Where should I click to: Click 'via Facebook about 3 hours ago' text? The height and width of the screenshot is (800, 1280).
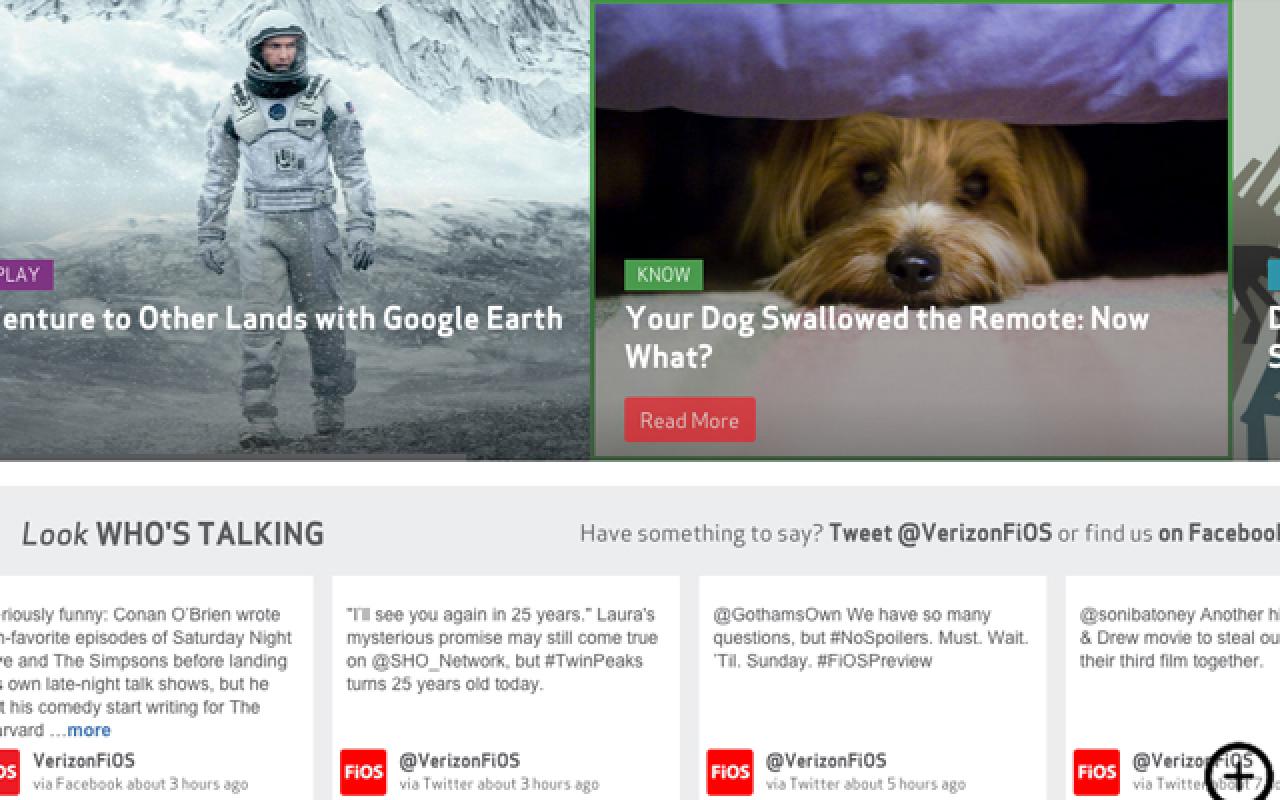[x=140, y=784]
